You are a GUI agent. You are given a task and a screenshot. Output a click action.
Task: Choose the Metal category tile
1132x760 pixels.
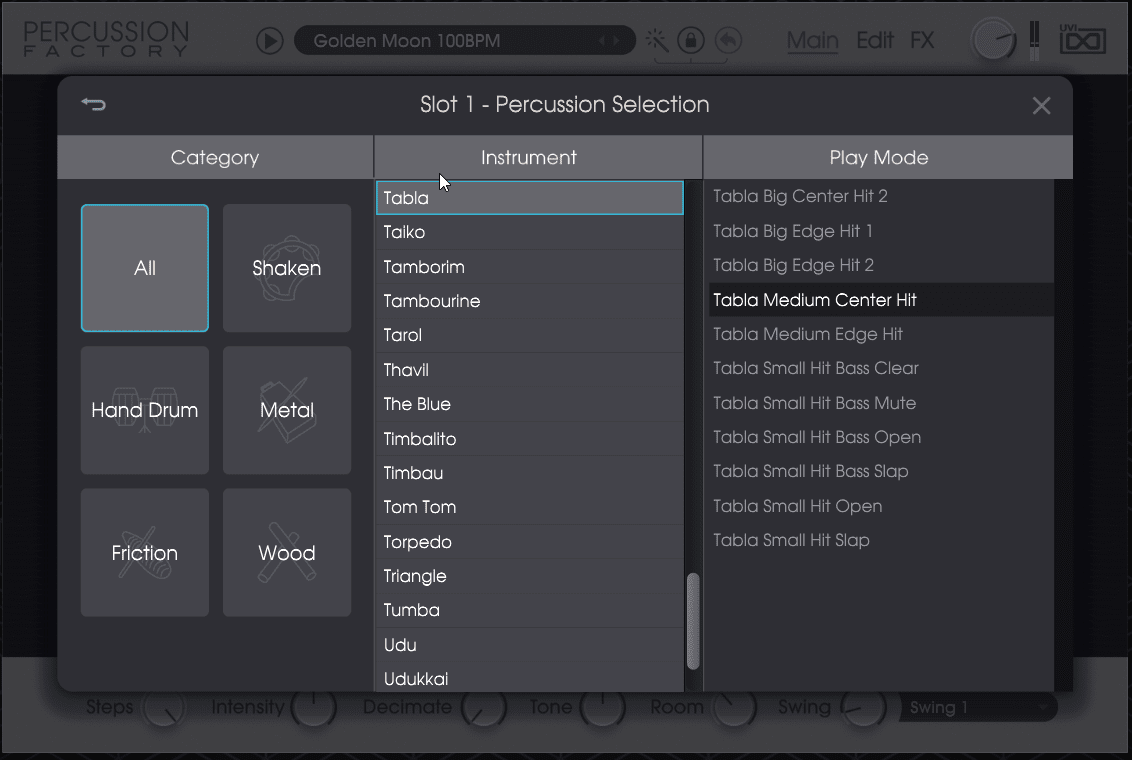click(287, 410)
